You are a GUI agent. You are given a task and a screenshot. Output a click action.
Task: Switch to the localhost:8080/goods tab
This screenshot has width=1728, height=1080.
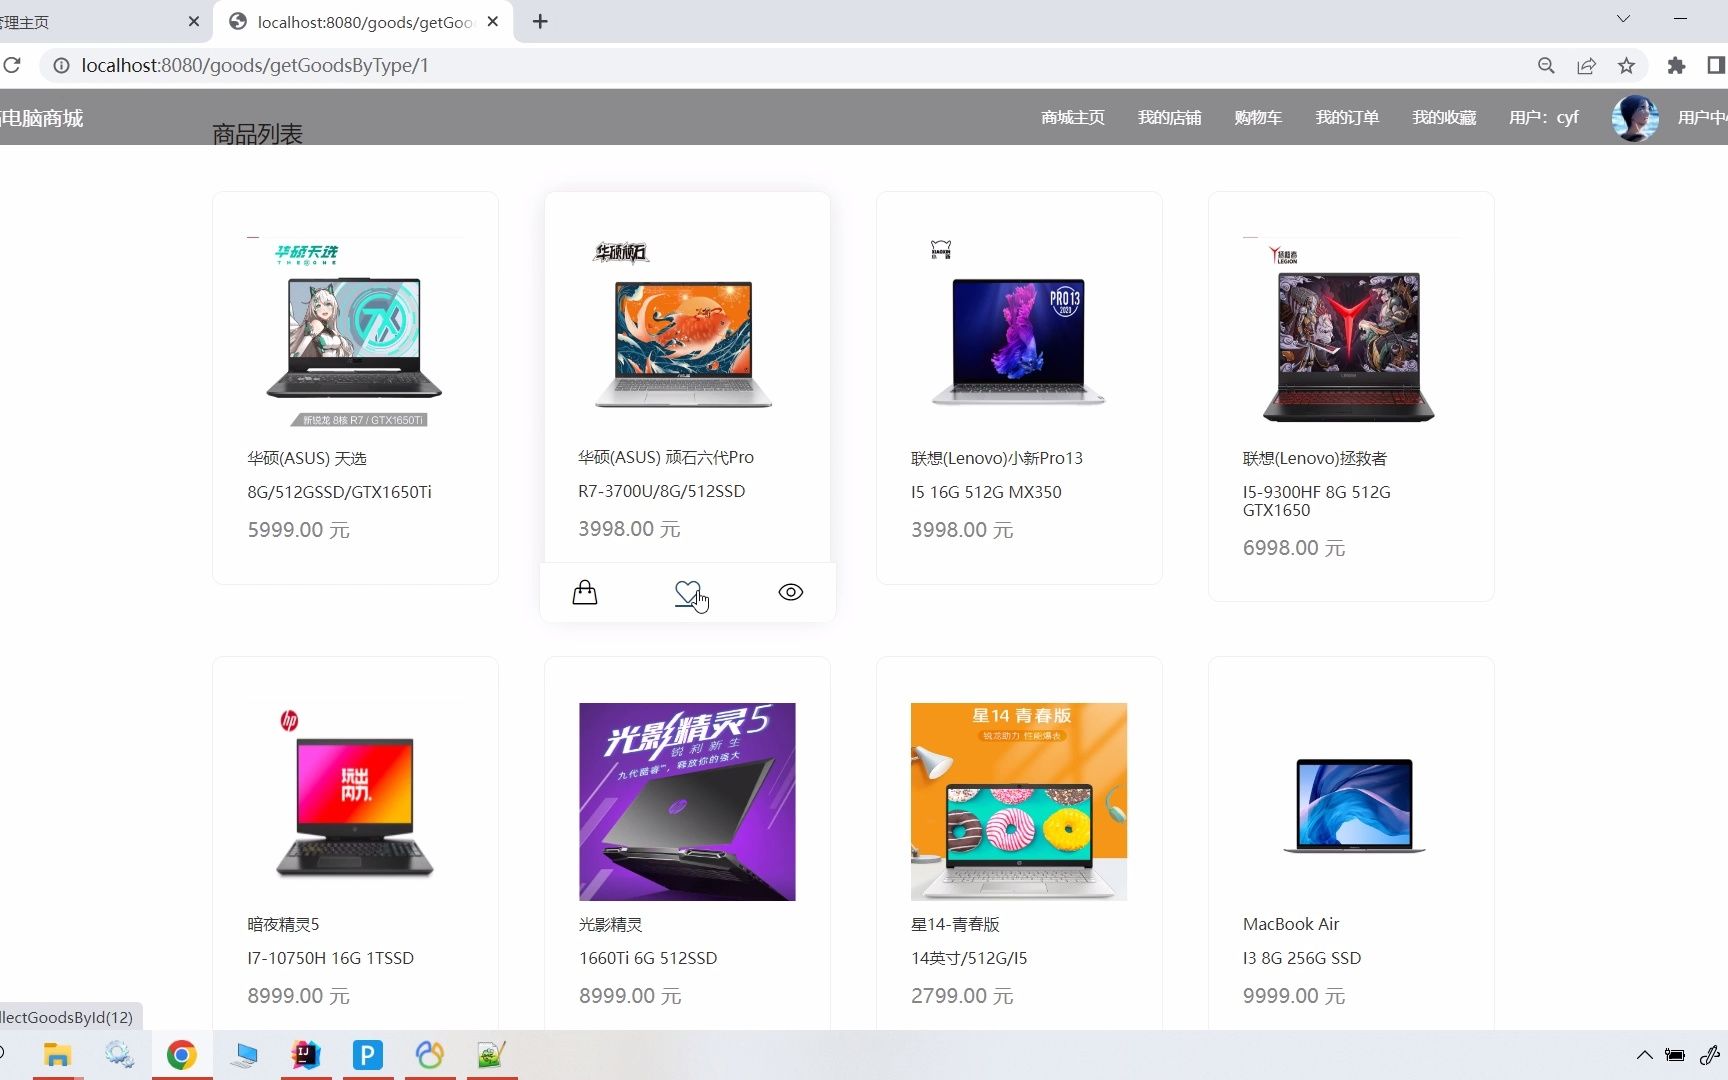(364, 22)
